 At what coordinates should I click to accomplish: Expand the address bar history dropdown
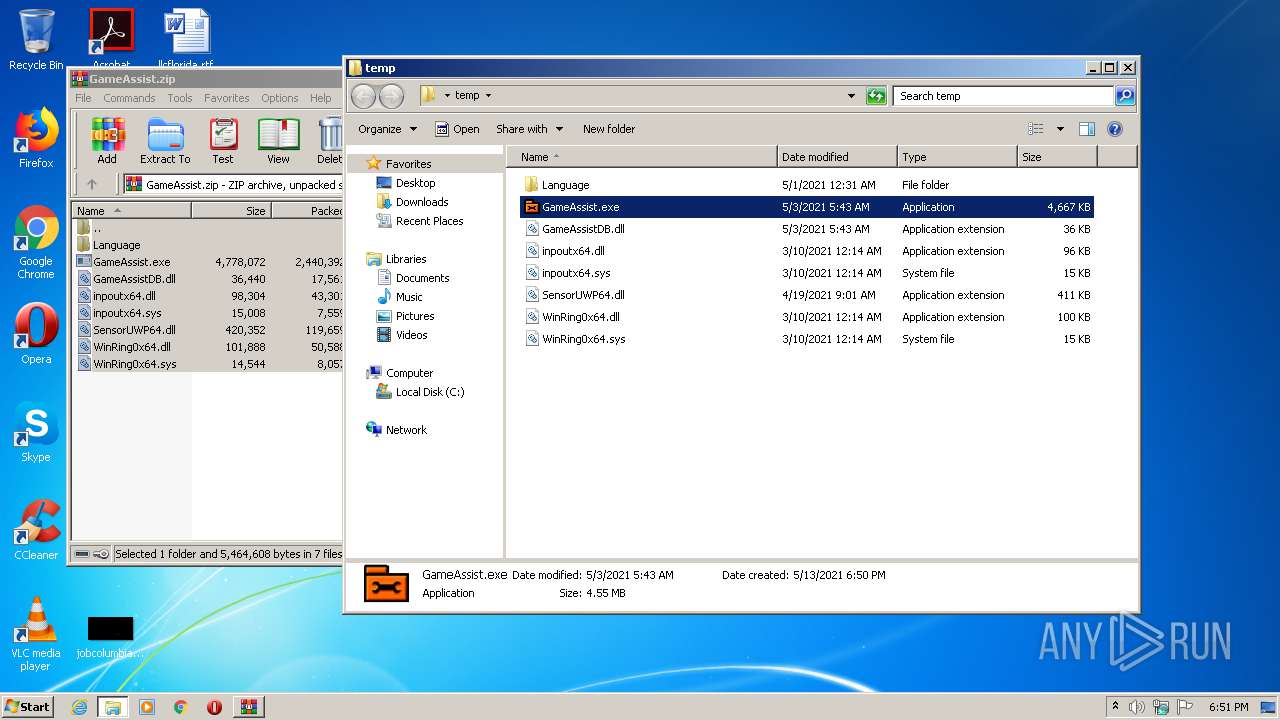coord(851,96)
